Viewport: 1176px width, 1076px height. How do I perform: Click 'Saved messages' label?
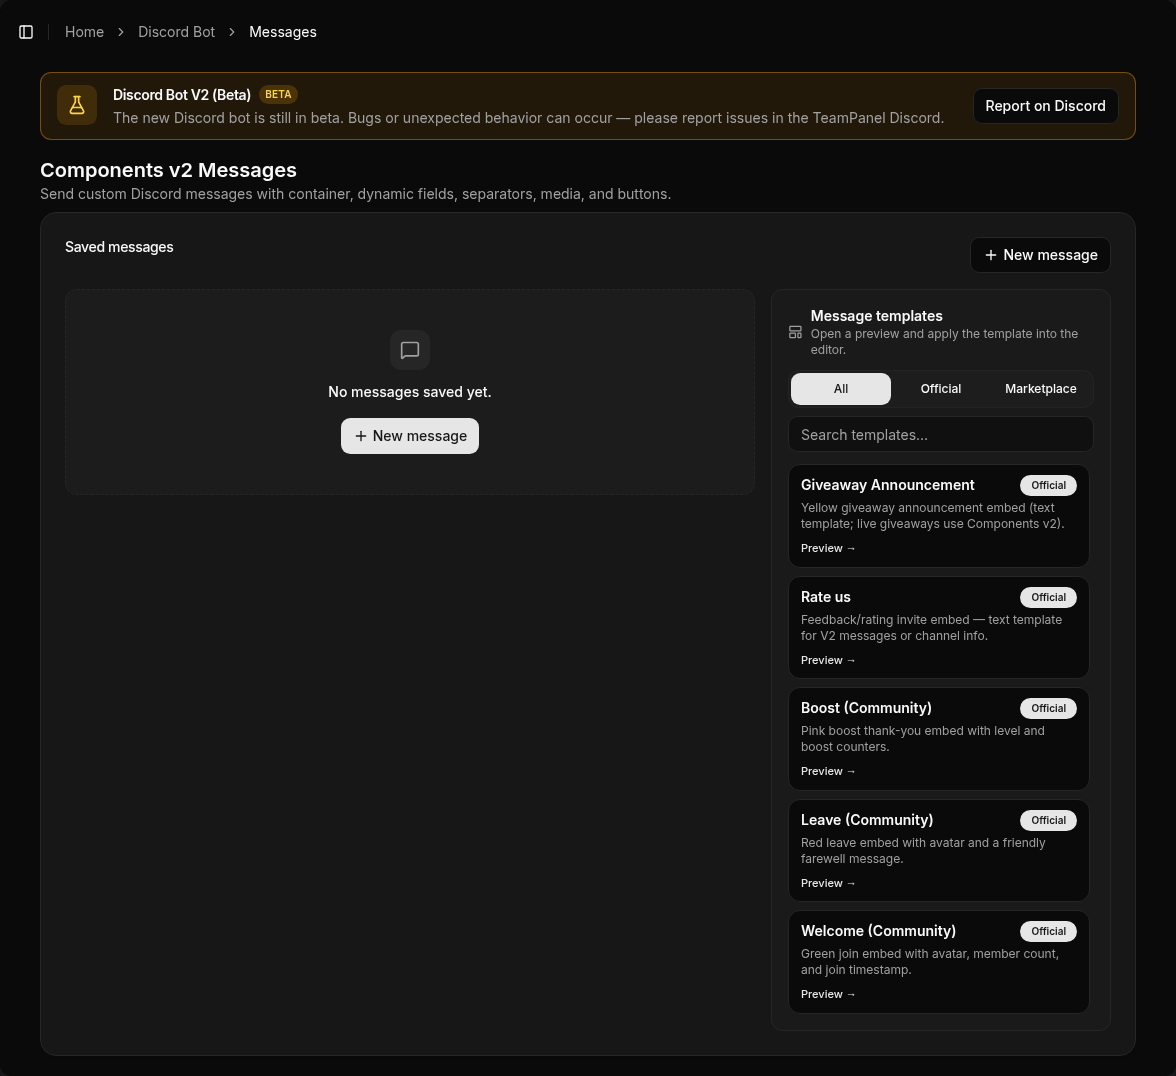(119, 247)
